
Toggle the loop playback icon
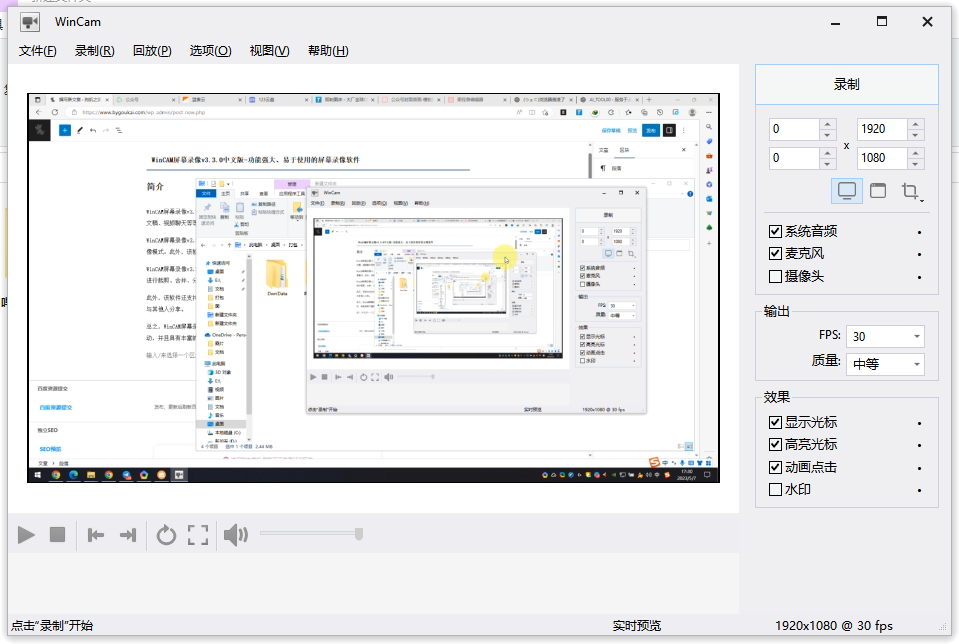[166, 535]
